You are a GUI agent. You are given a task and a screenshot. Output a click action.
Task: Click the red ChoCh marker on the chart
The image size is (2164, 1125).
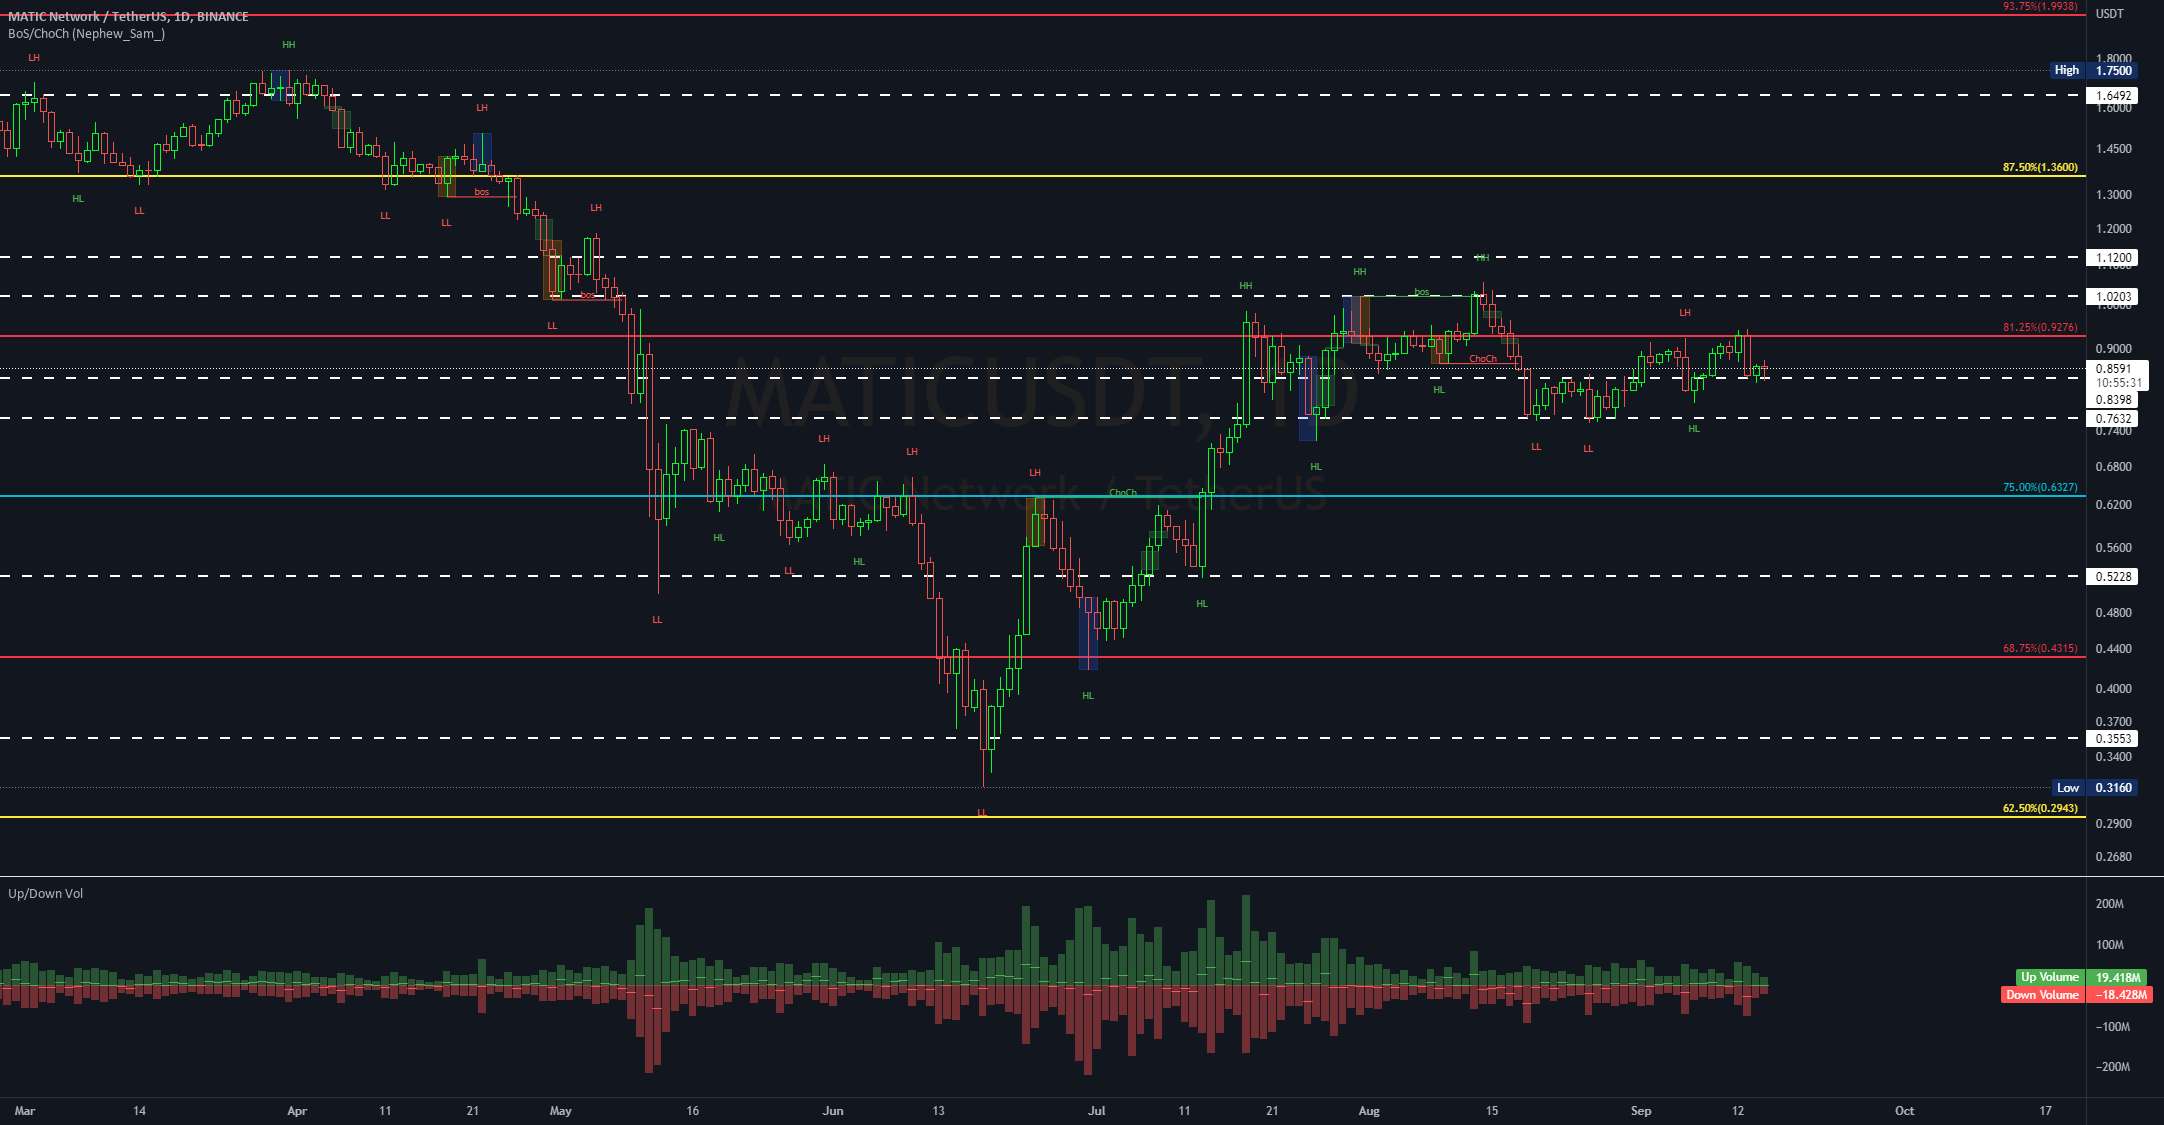tap(1483, 359)
